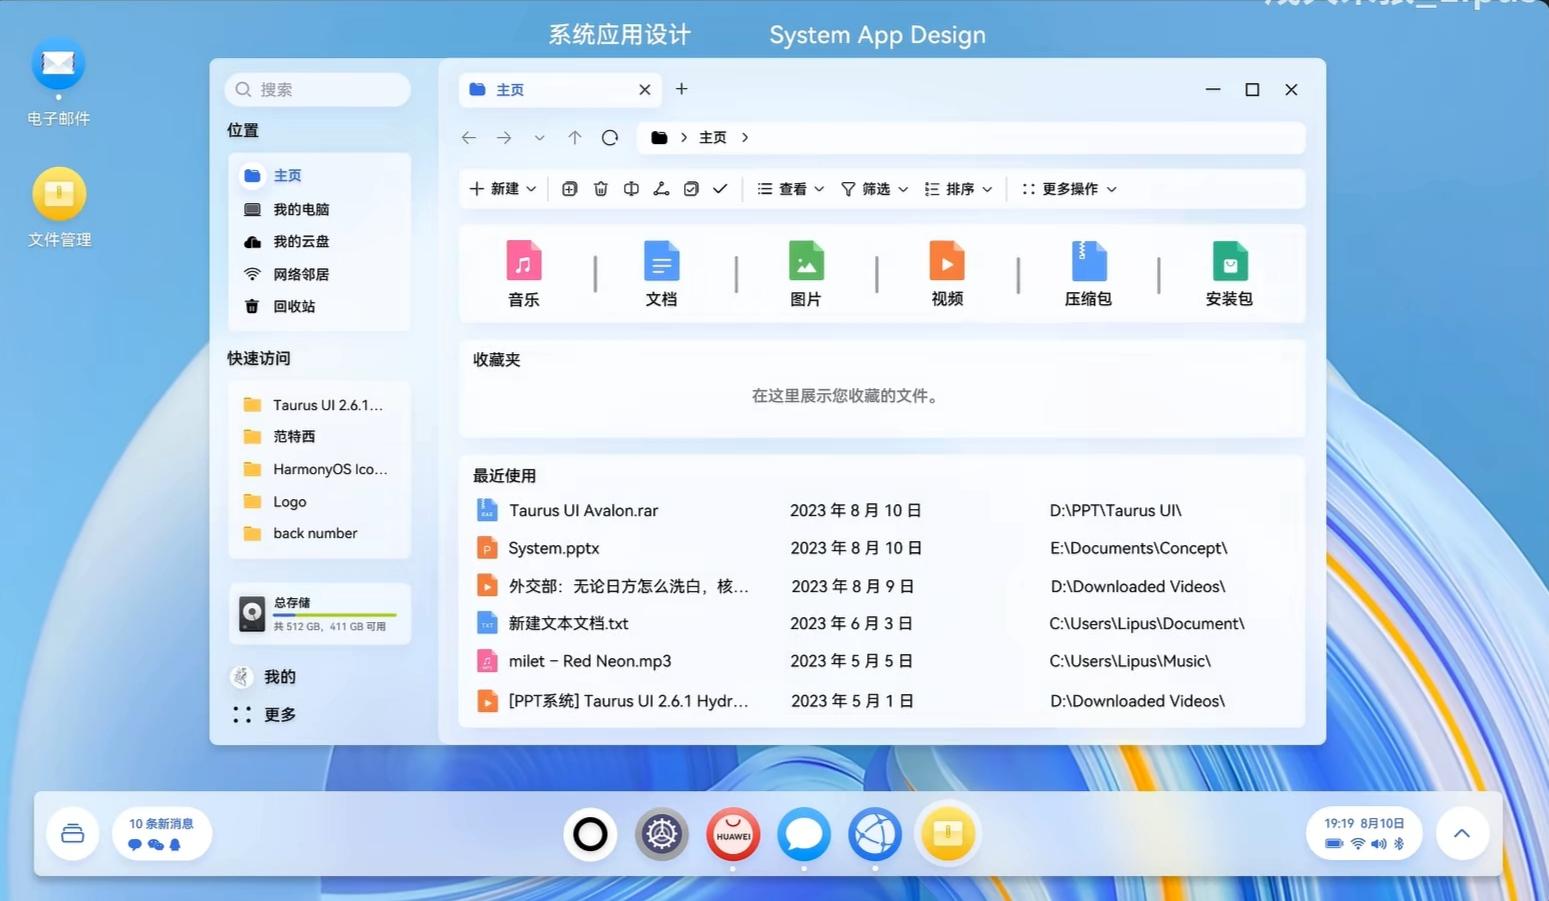Image resolution: width=1549 pixels, height=901 pixels.
Task: Open the Bluetooth icon in system tray
Action: 1398,843
